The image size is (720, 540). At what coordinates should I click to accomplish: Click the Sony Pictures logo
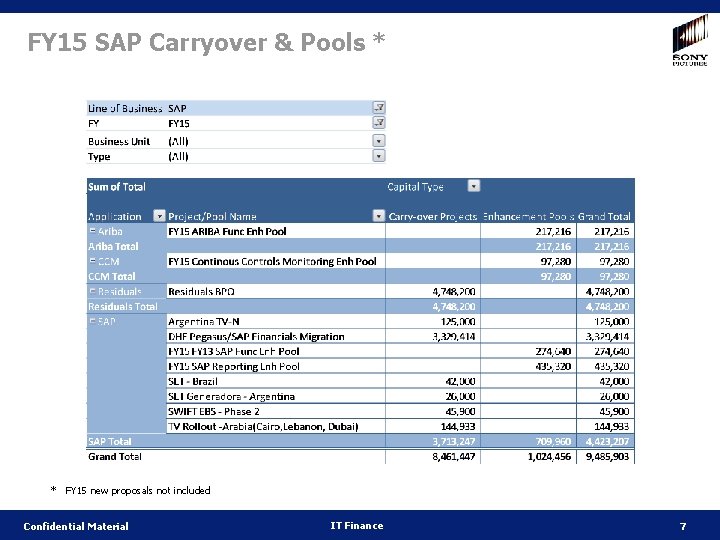point(690,40)
